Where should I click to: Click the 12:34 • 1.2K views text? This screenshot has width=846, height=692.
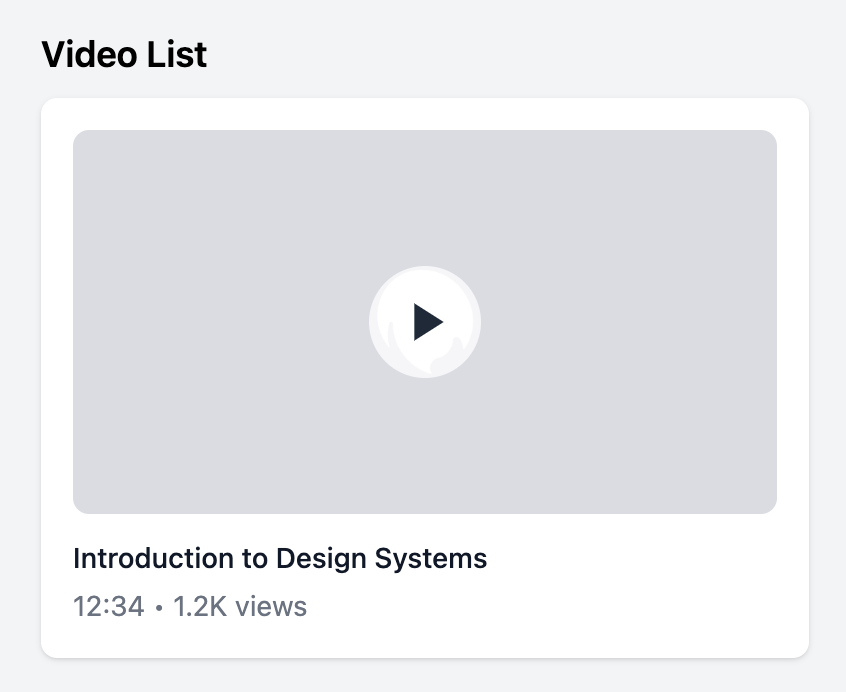190,606
